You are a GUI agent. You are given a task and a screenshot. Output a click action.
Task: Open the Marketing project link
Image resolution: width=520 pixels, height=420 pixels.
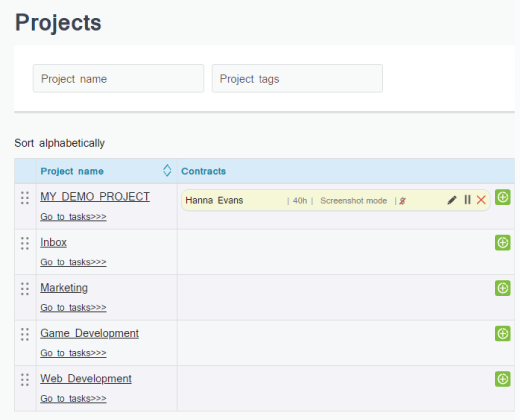[x=64, y=288]
